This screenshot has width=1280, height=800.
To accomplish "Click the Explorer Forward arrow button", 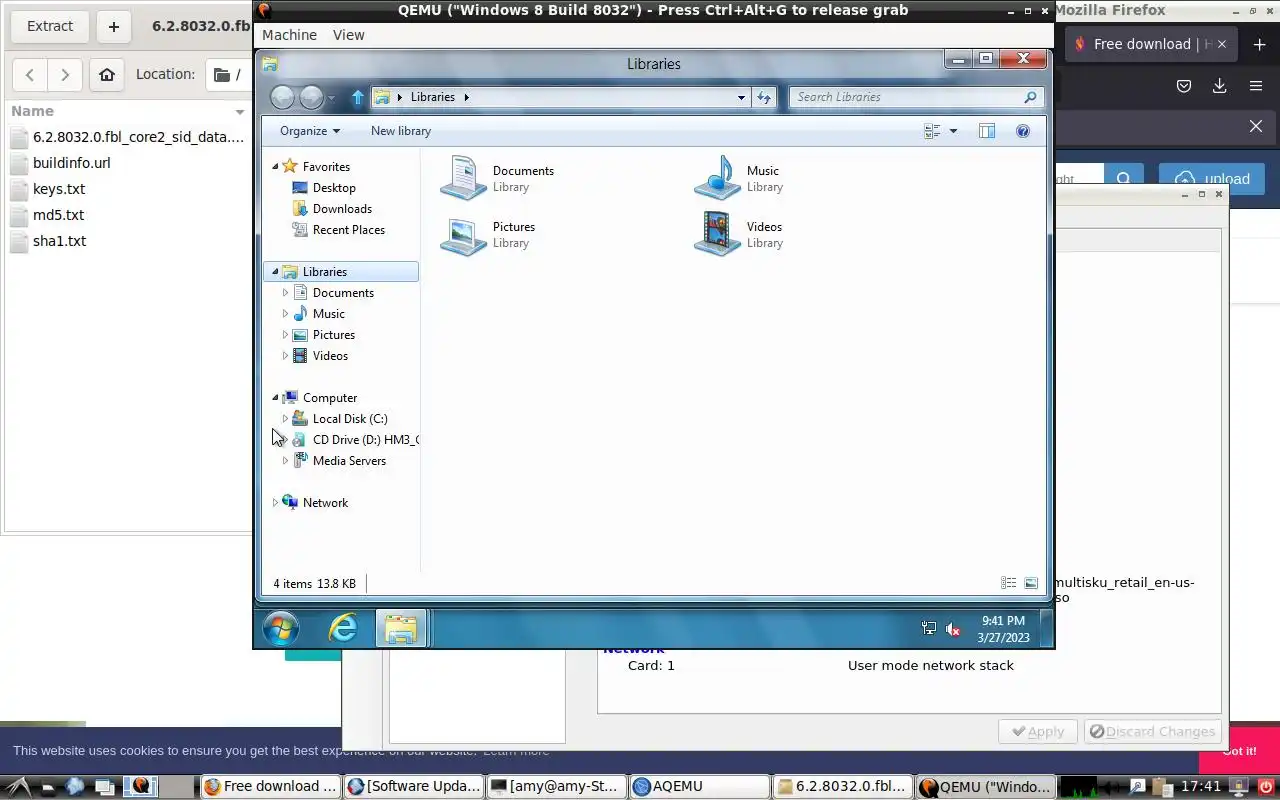I will tap(311, 97).
